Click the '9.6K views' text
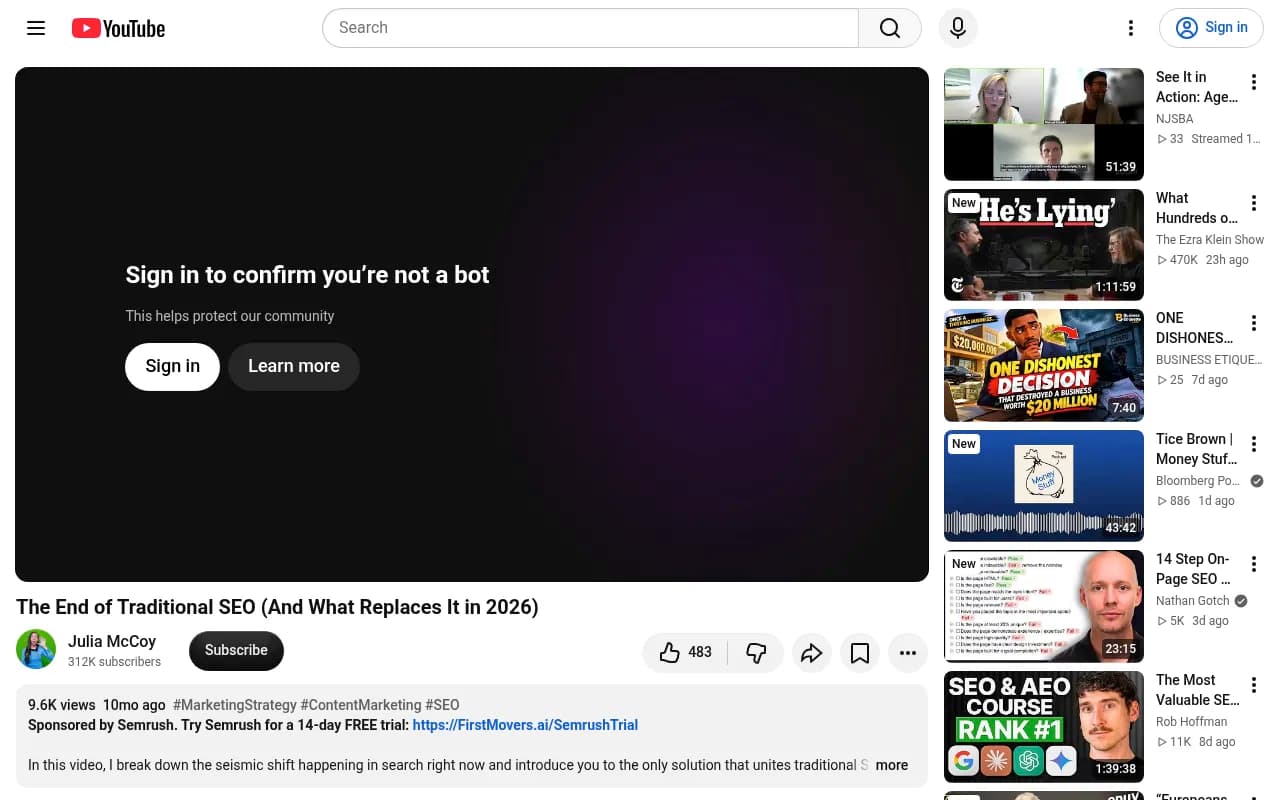The image size is (1280, 800). [x=62, y=705]
